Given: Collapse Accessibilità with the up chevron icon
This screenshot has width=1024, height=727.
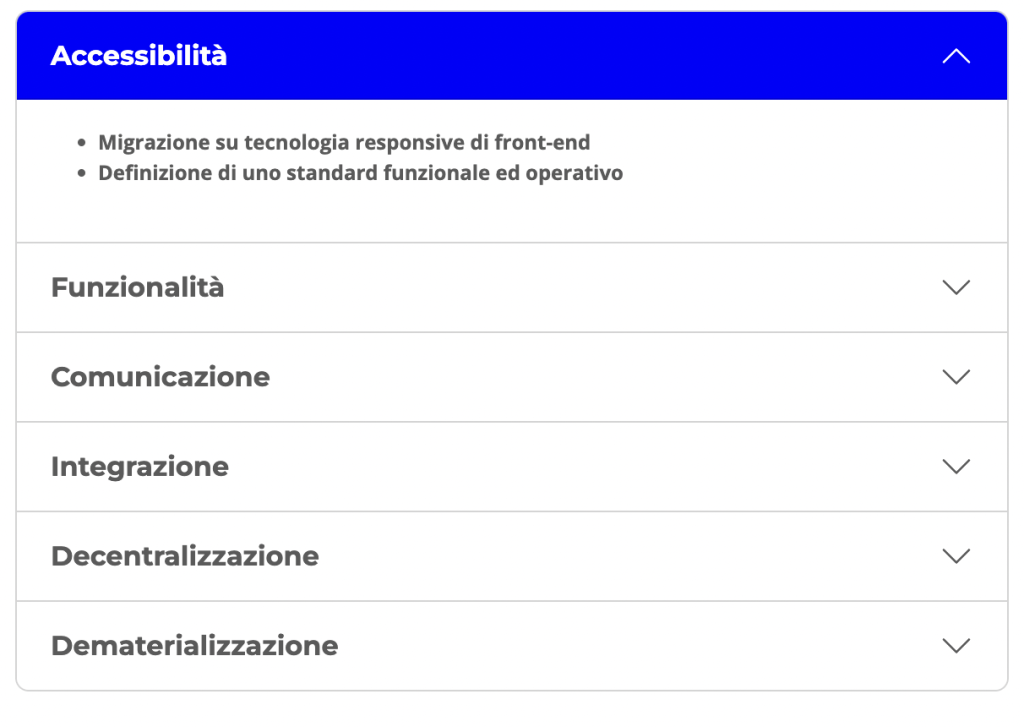Looking at the screenshot, I should (x=956, y=56).
